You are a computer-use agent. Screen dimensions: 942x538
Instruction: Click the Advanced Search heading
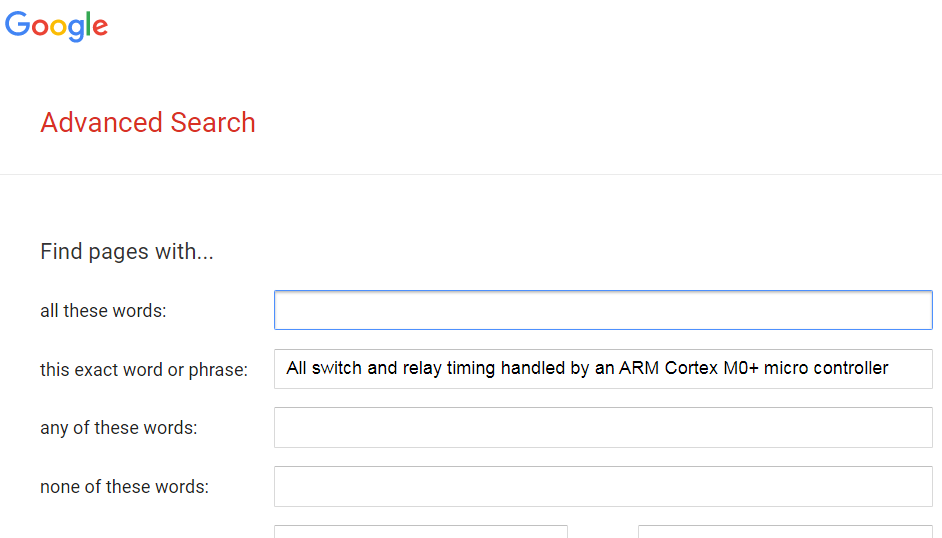(148, 122)
